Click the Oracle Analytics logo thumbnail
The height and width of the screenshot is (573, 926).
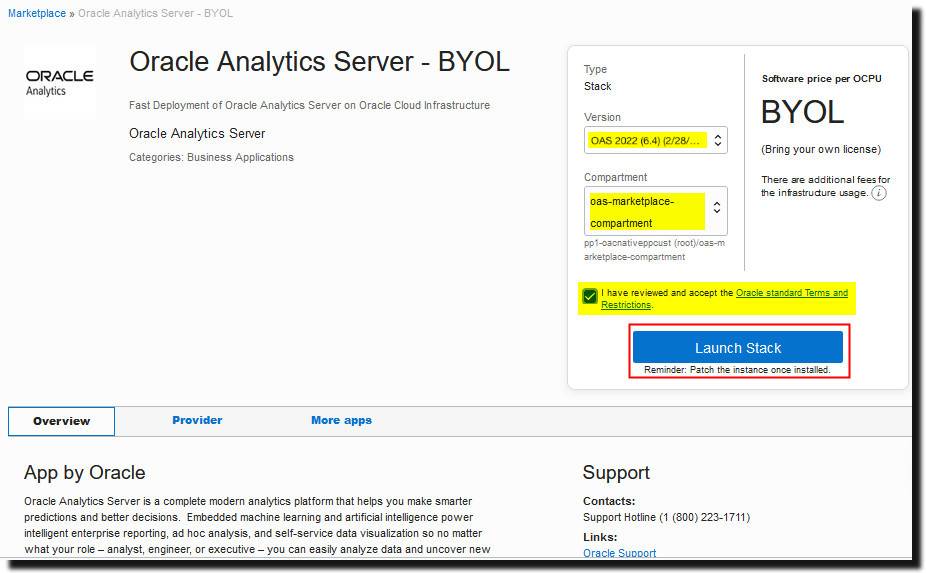(60, 83)
